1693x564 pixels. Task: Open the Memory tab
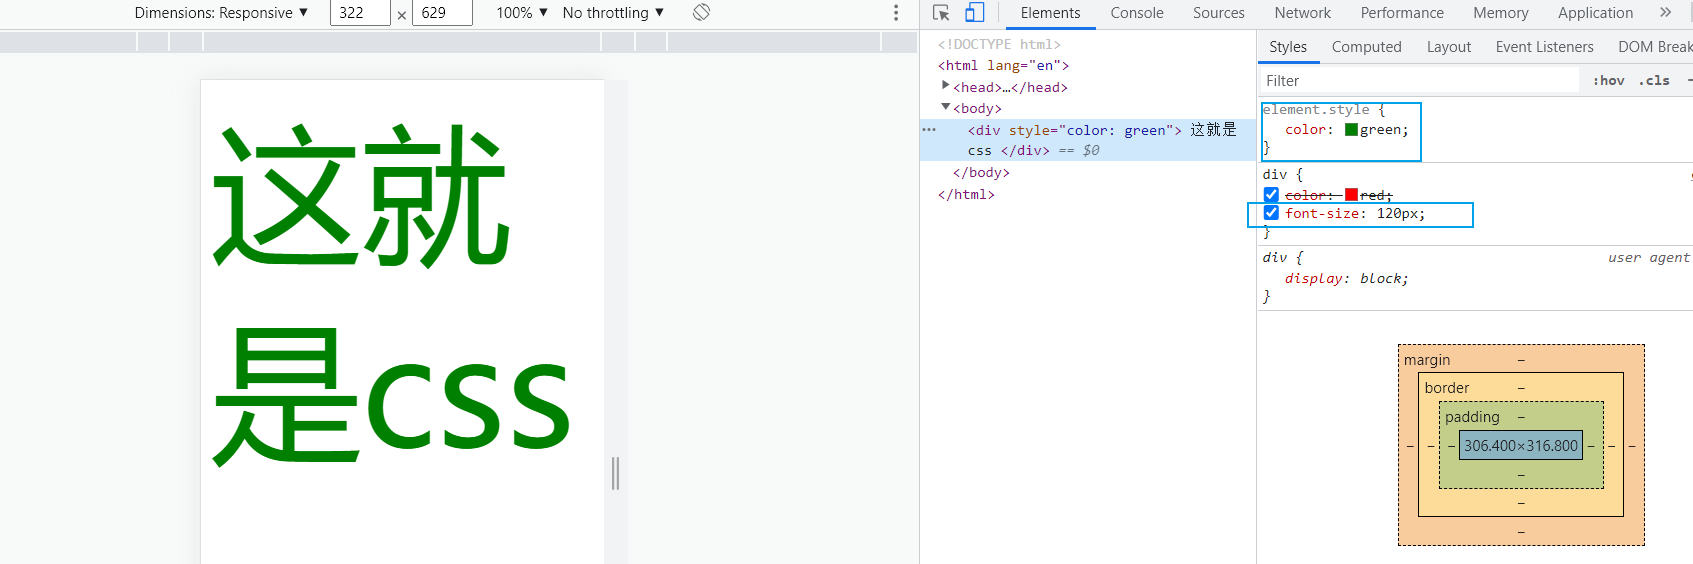pyautogui.click(x=1500, y=13)
